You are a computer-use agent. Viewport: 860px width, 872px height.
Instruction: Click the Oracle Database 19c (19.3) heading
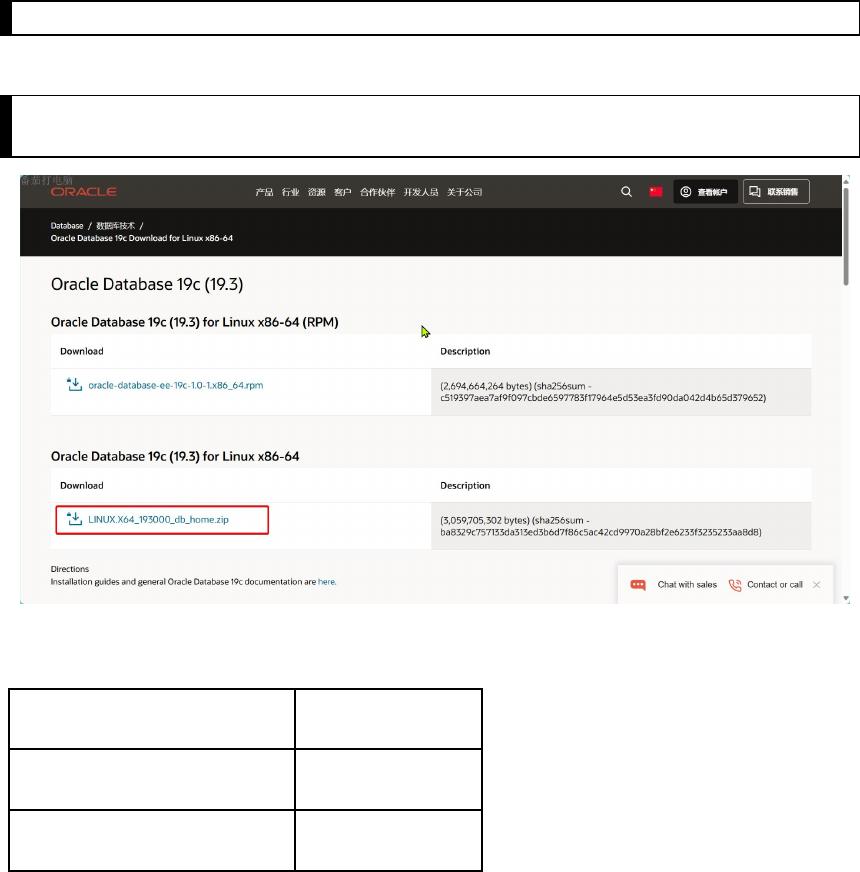147,284
